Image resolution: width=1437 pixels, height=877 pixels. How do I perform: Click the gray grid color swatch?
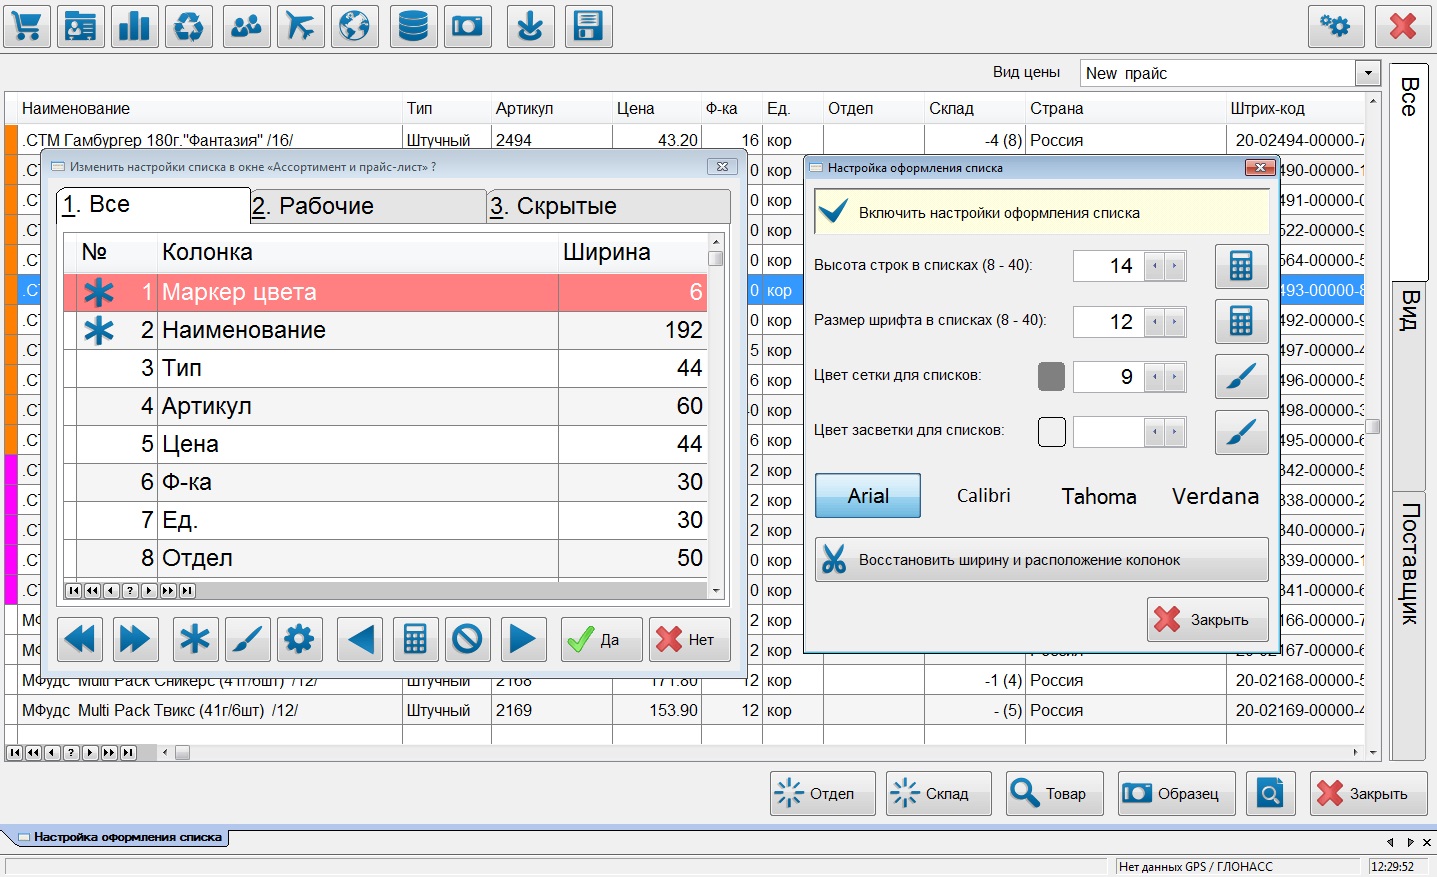click(x=1051, y=377)
